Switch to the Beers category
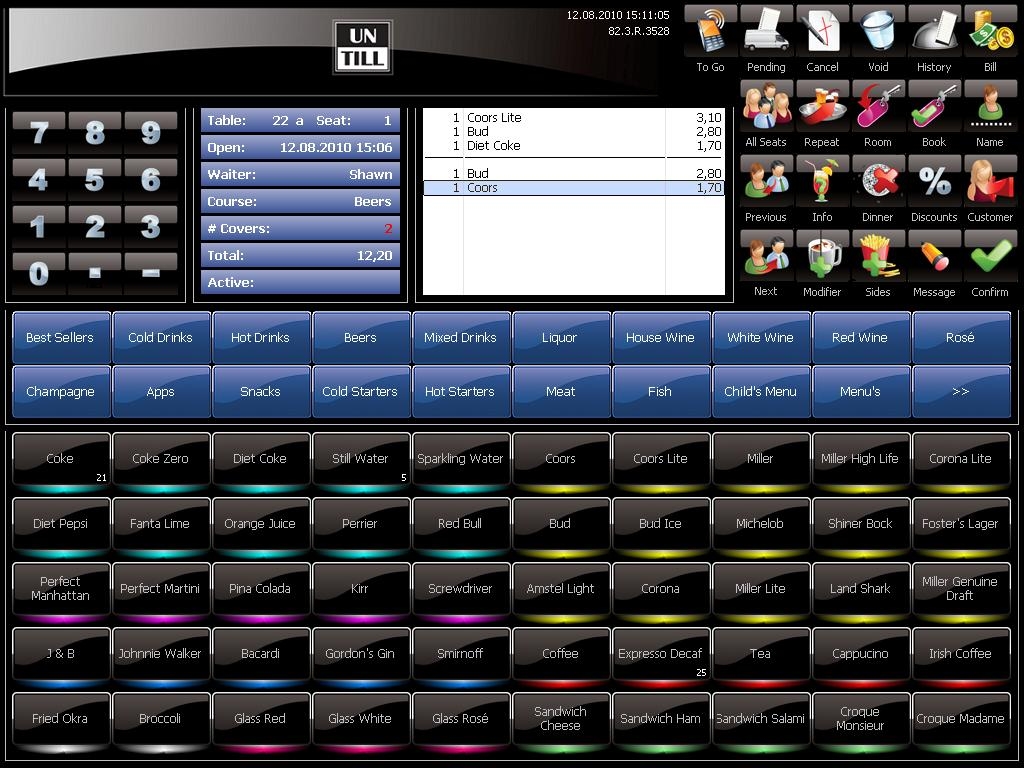 [360, 338]
